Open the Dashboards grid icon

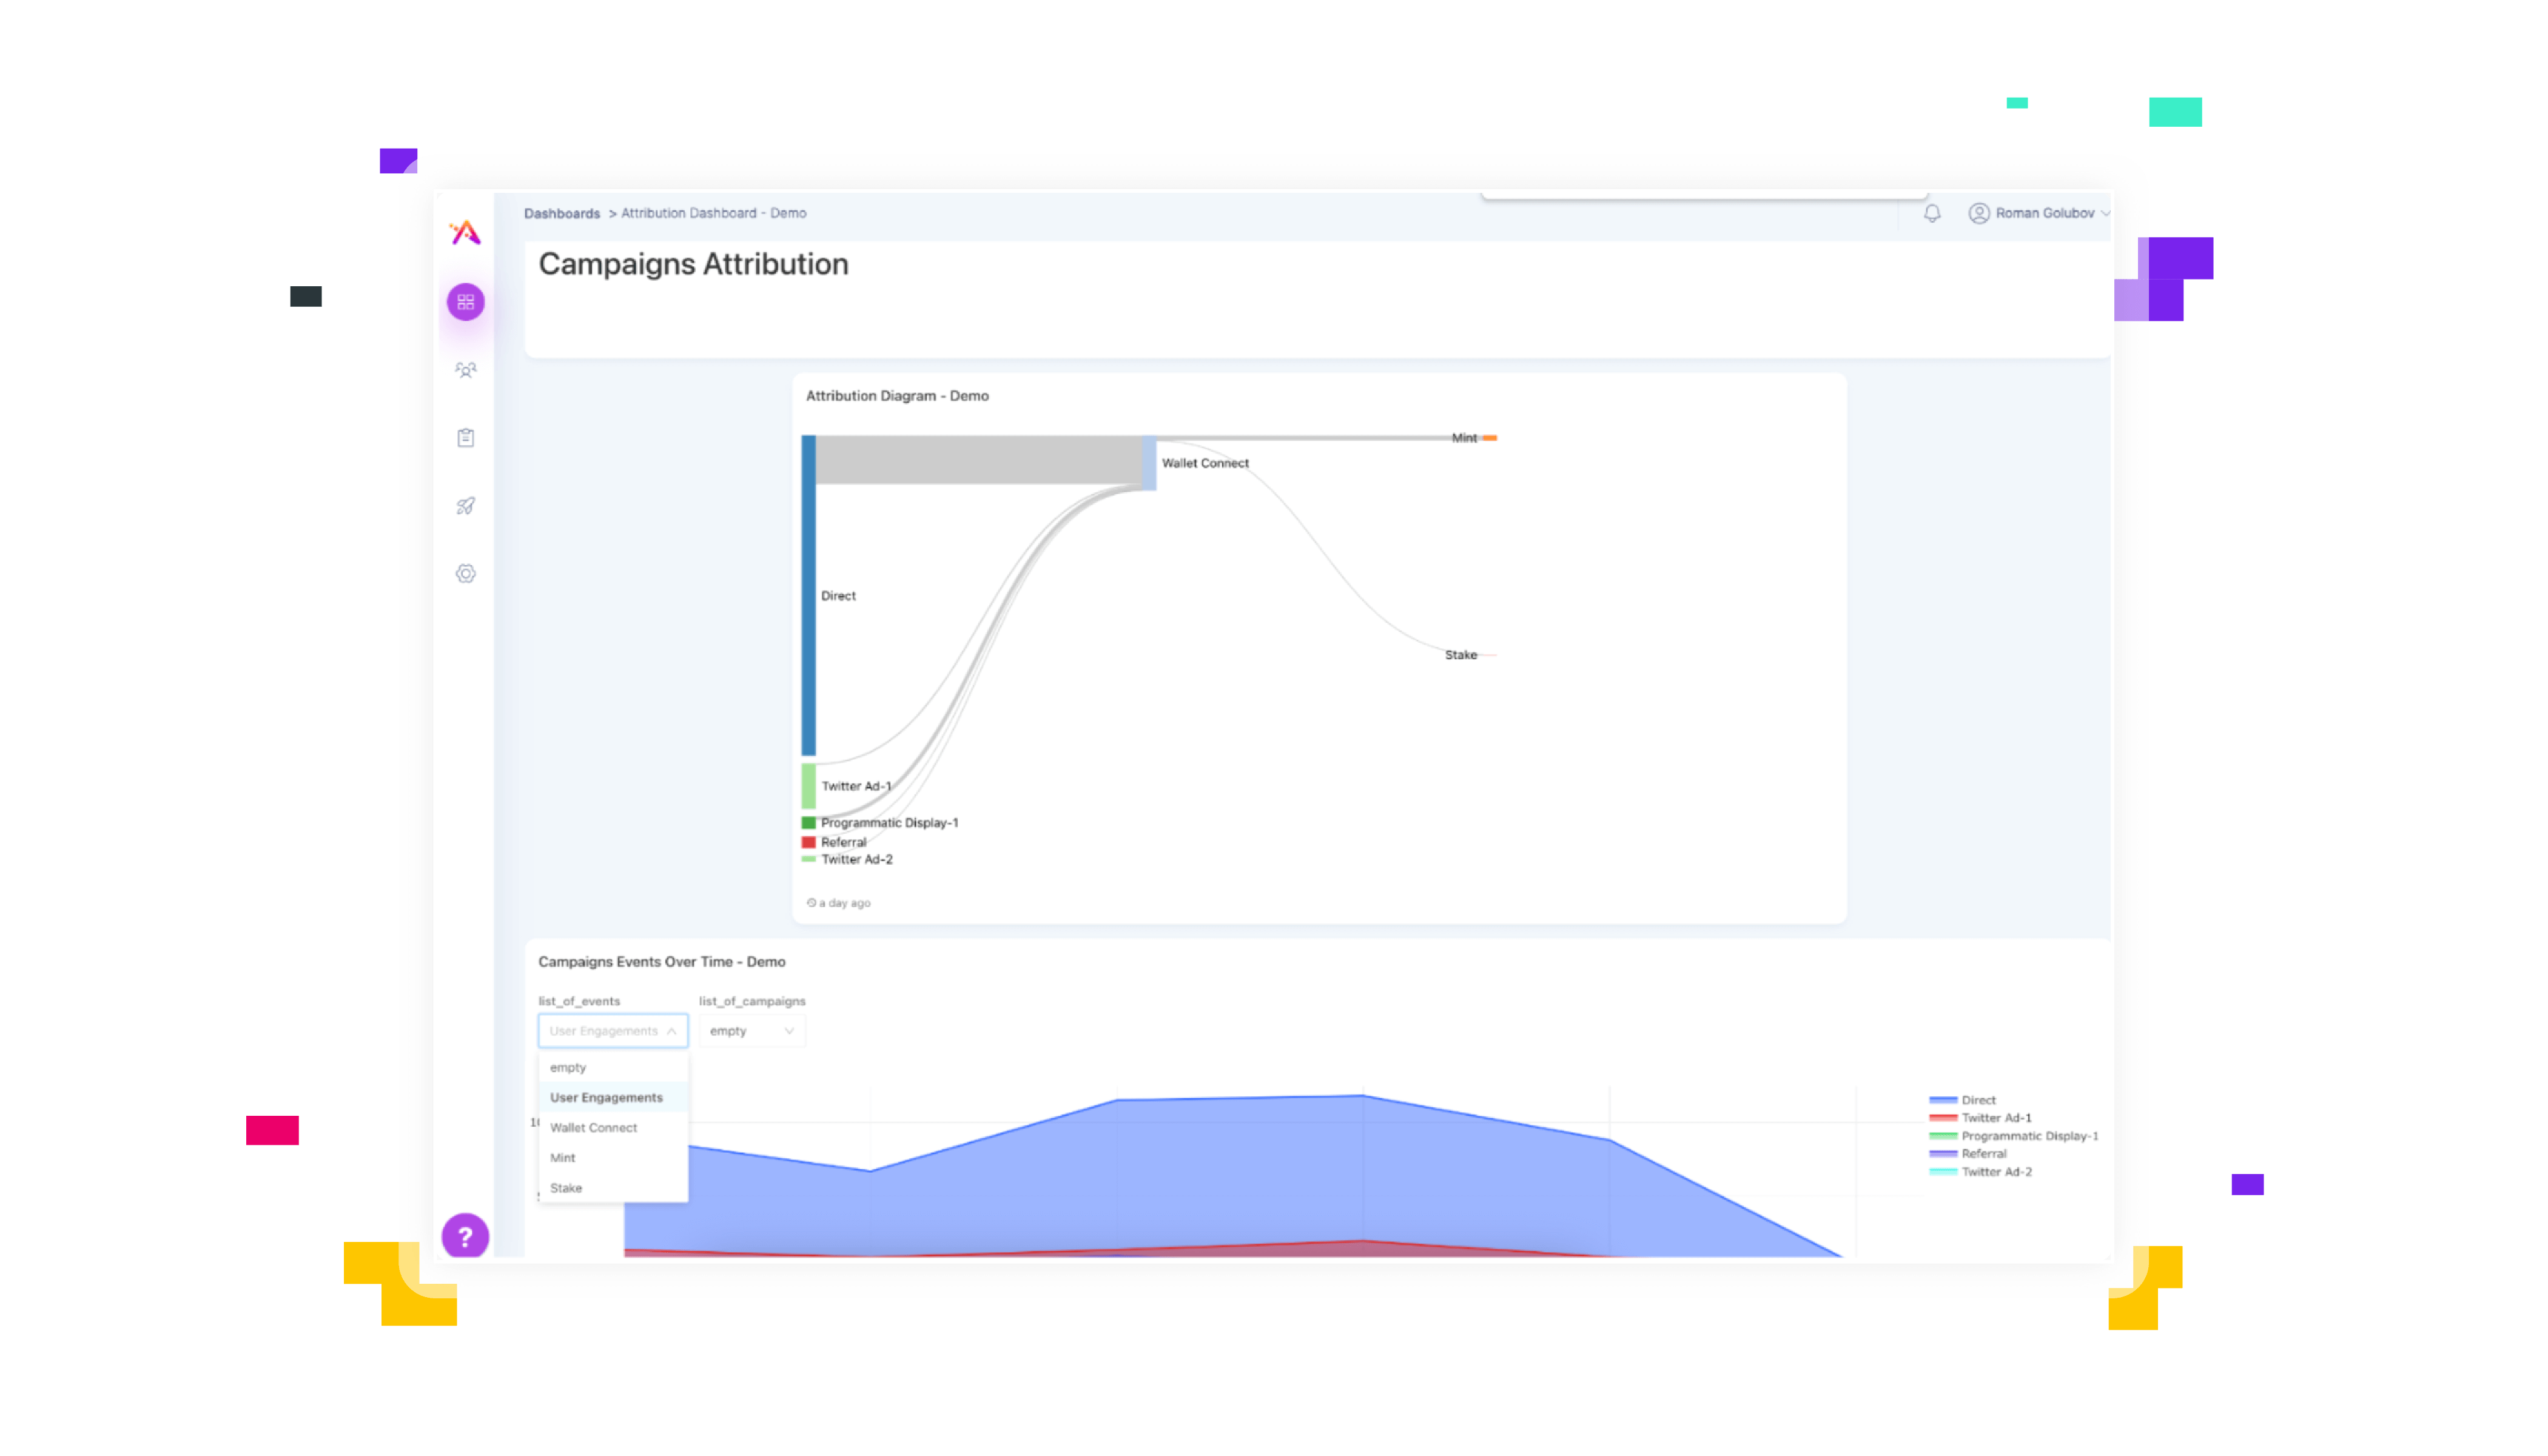click(465, 302)
